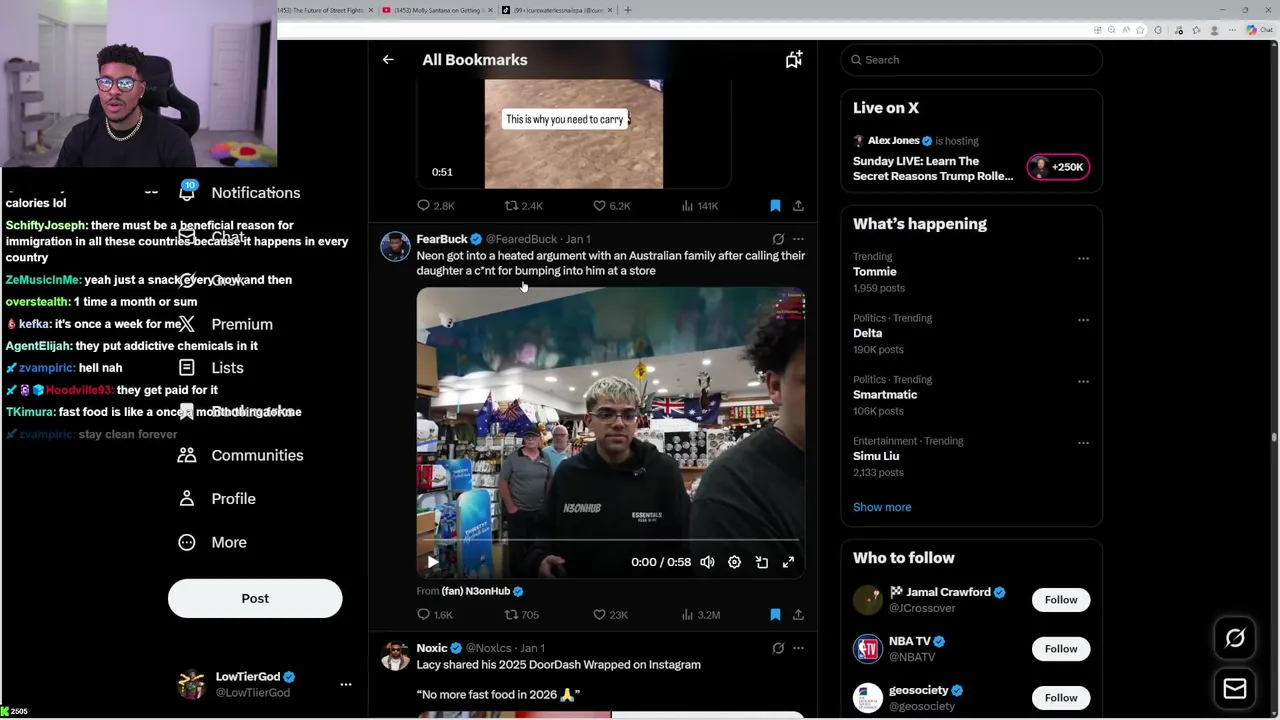Remove bookmark on the 141K views post

coord(775,206)
